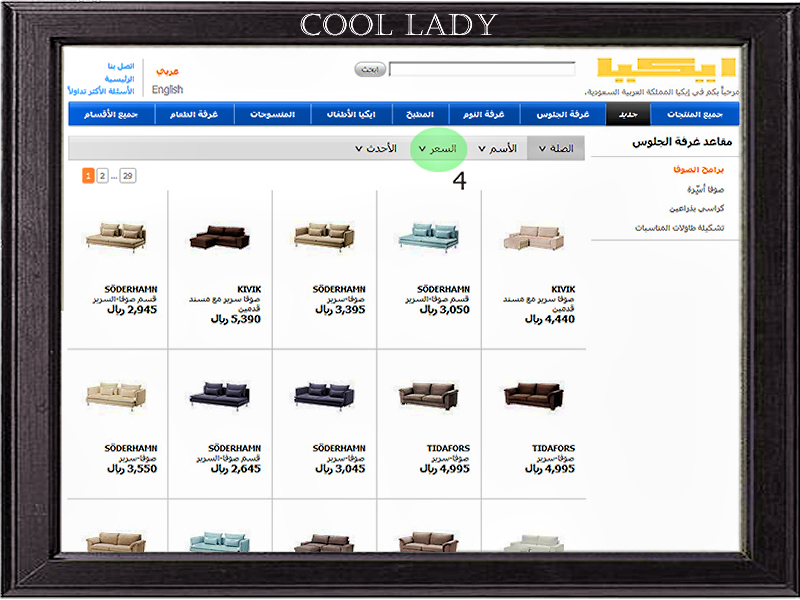Click the 3,045 ريال price

[x=340, y=469]
